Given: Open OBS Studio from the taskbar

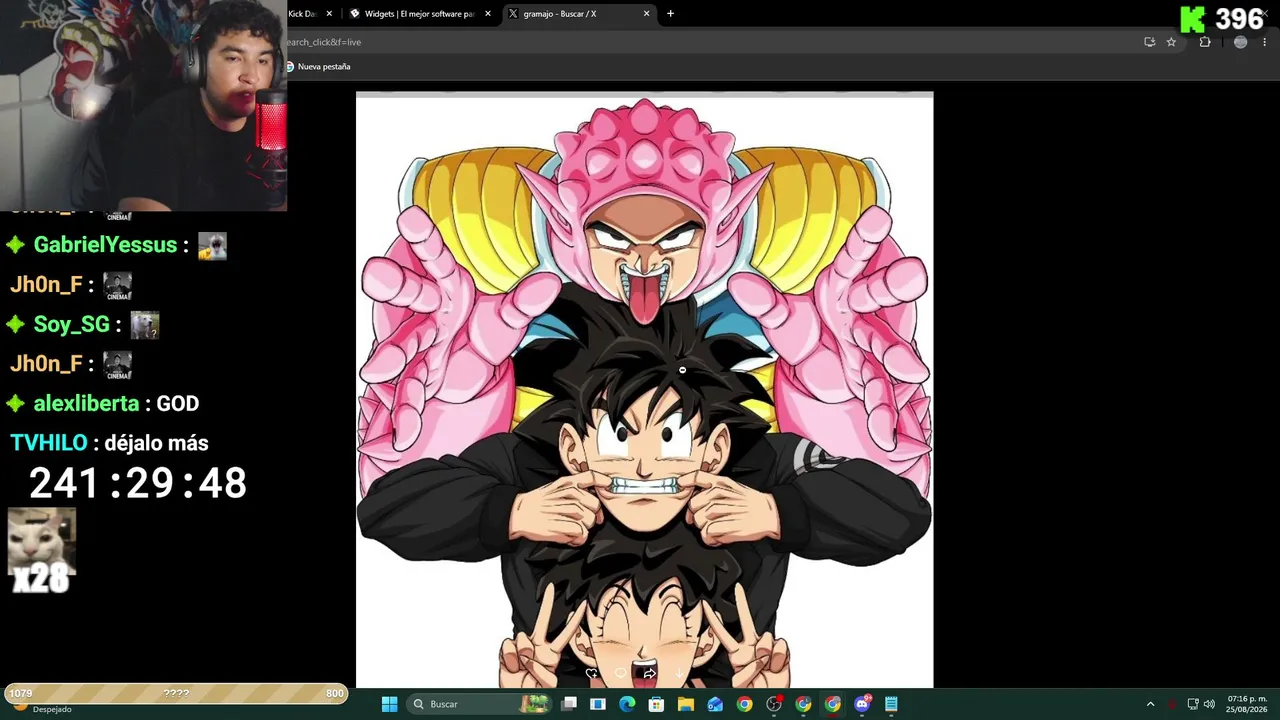Looking at the screenshot, I should click(x=774, y=704).
